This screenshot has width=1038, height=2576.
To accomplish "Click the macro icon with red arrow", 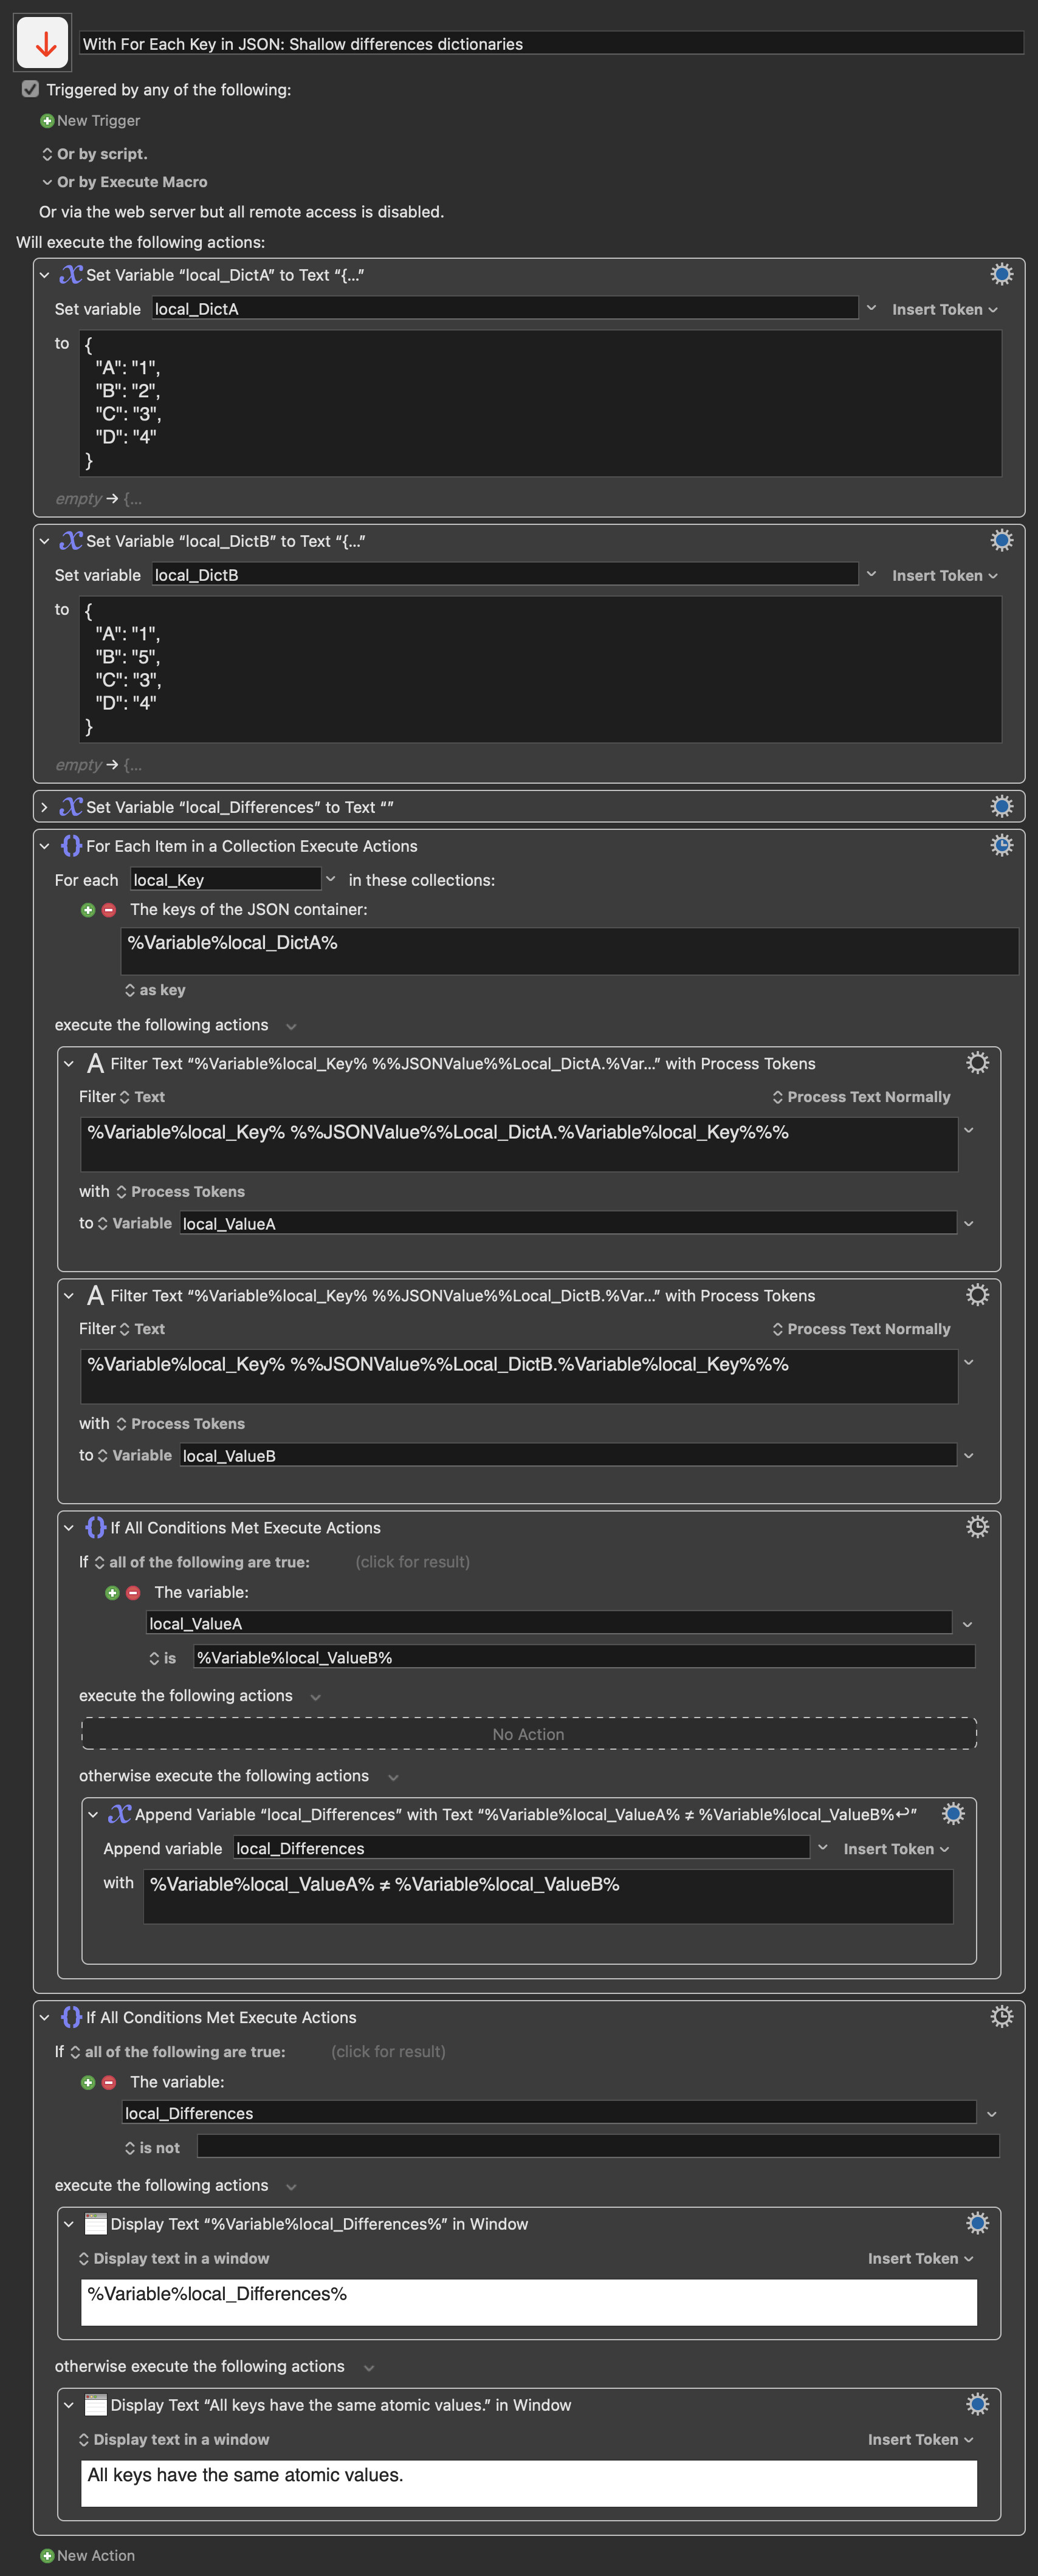I will point(43,43).
